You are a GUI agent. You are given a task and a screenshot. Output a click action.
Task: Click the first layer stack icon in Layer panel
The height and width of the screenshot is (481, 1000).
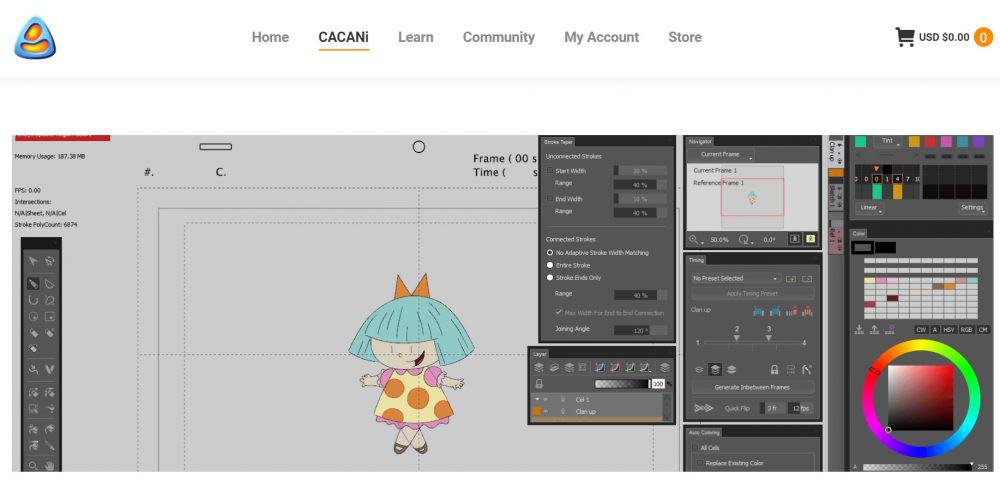pyautogui.click(x=539, y=367)
